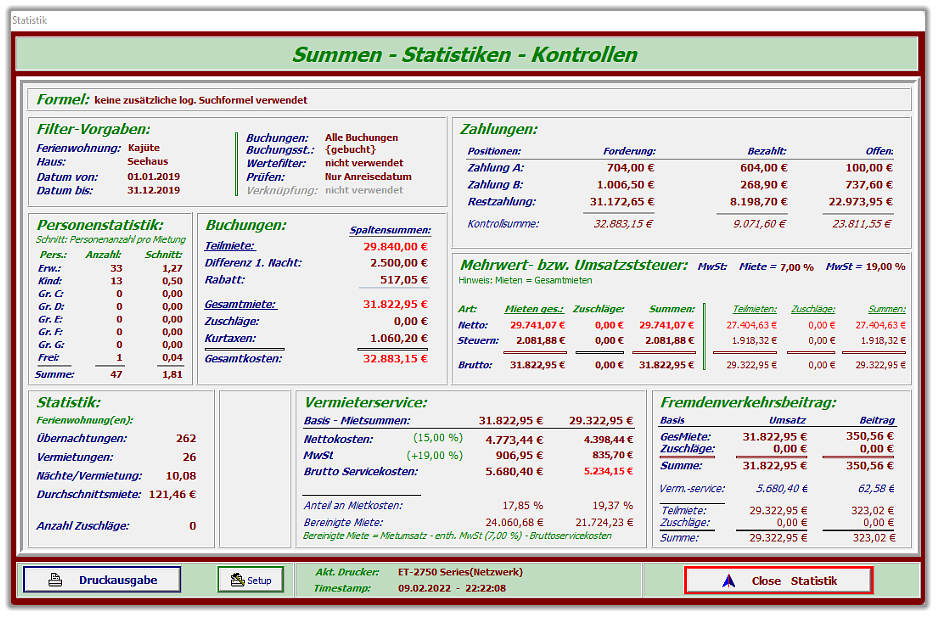Click the printer icon on Druckausgabe
Image resolution: width=937 pixels, height=617 pixels.
57,580
